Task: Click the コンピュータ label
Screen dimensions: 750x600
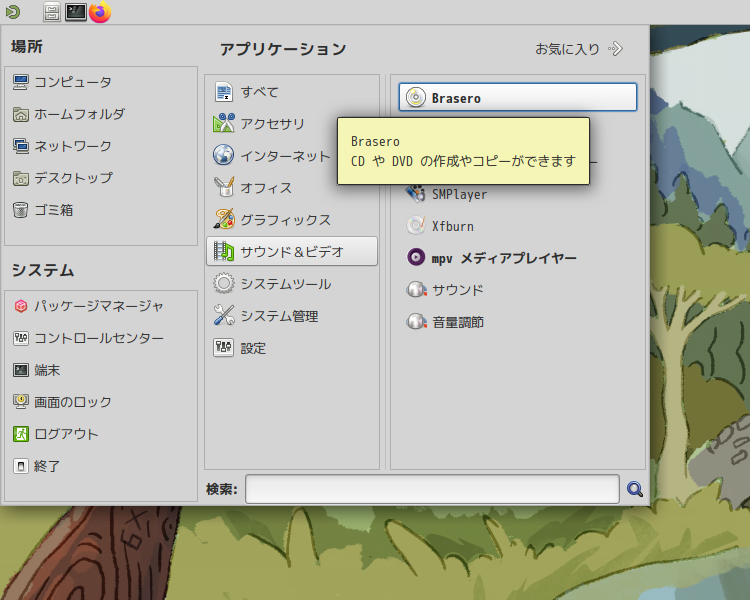Action: click(73, 82)
